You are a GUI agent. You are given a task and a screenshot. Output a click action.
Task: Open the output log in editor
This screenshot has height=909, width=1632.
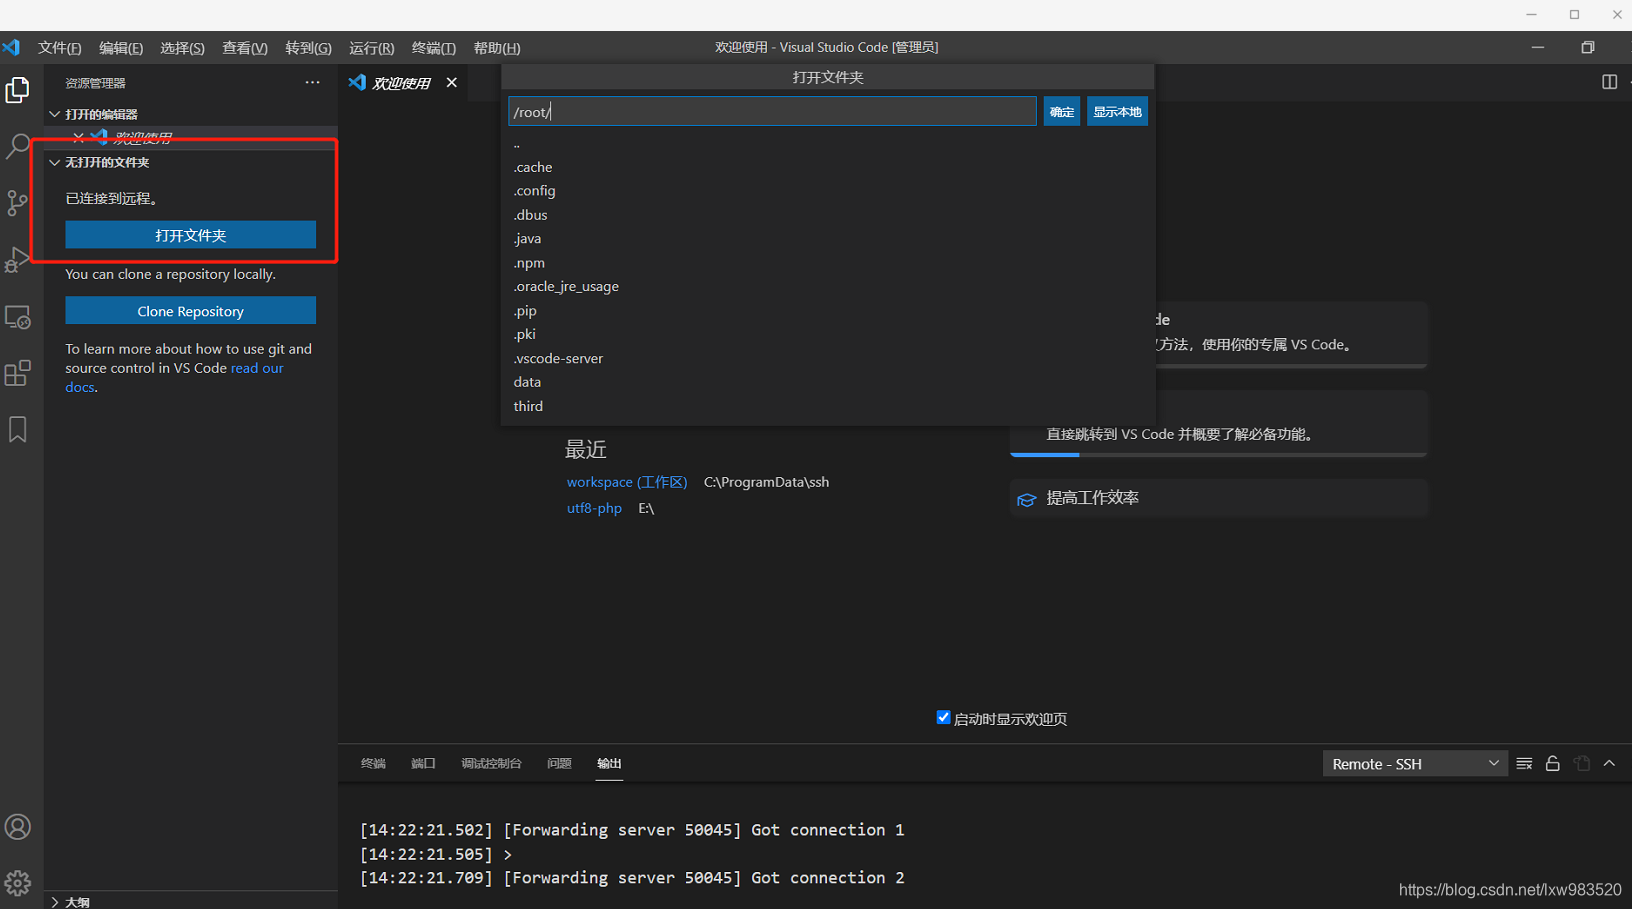tap(1582, 764)
